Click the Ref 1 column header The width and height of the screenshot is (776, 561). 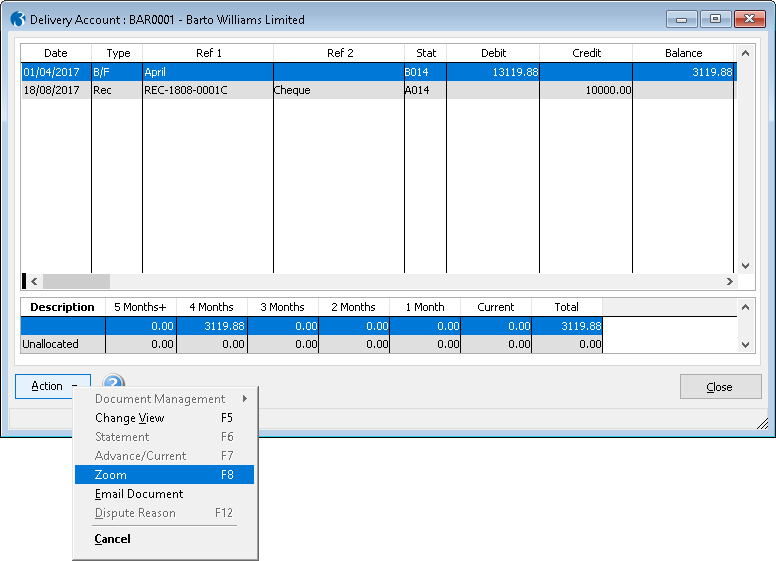208,53
